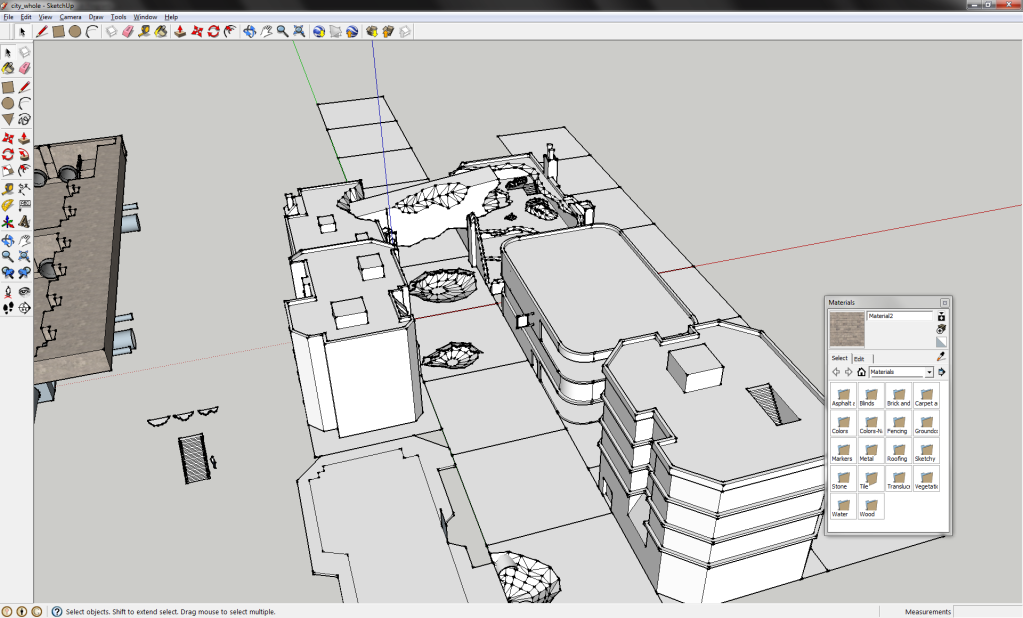
Task: Click the Get Models download icon
Action: click(x=372, y=31)
